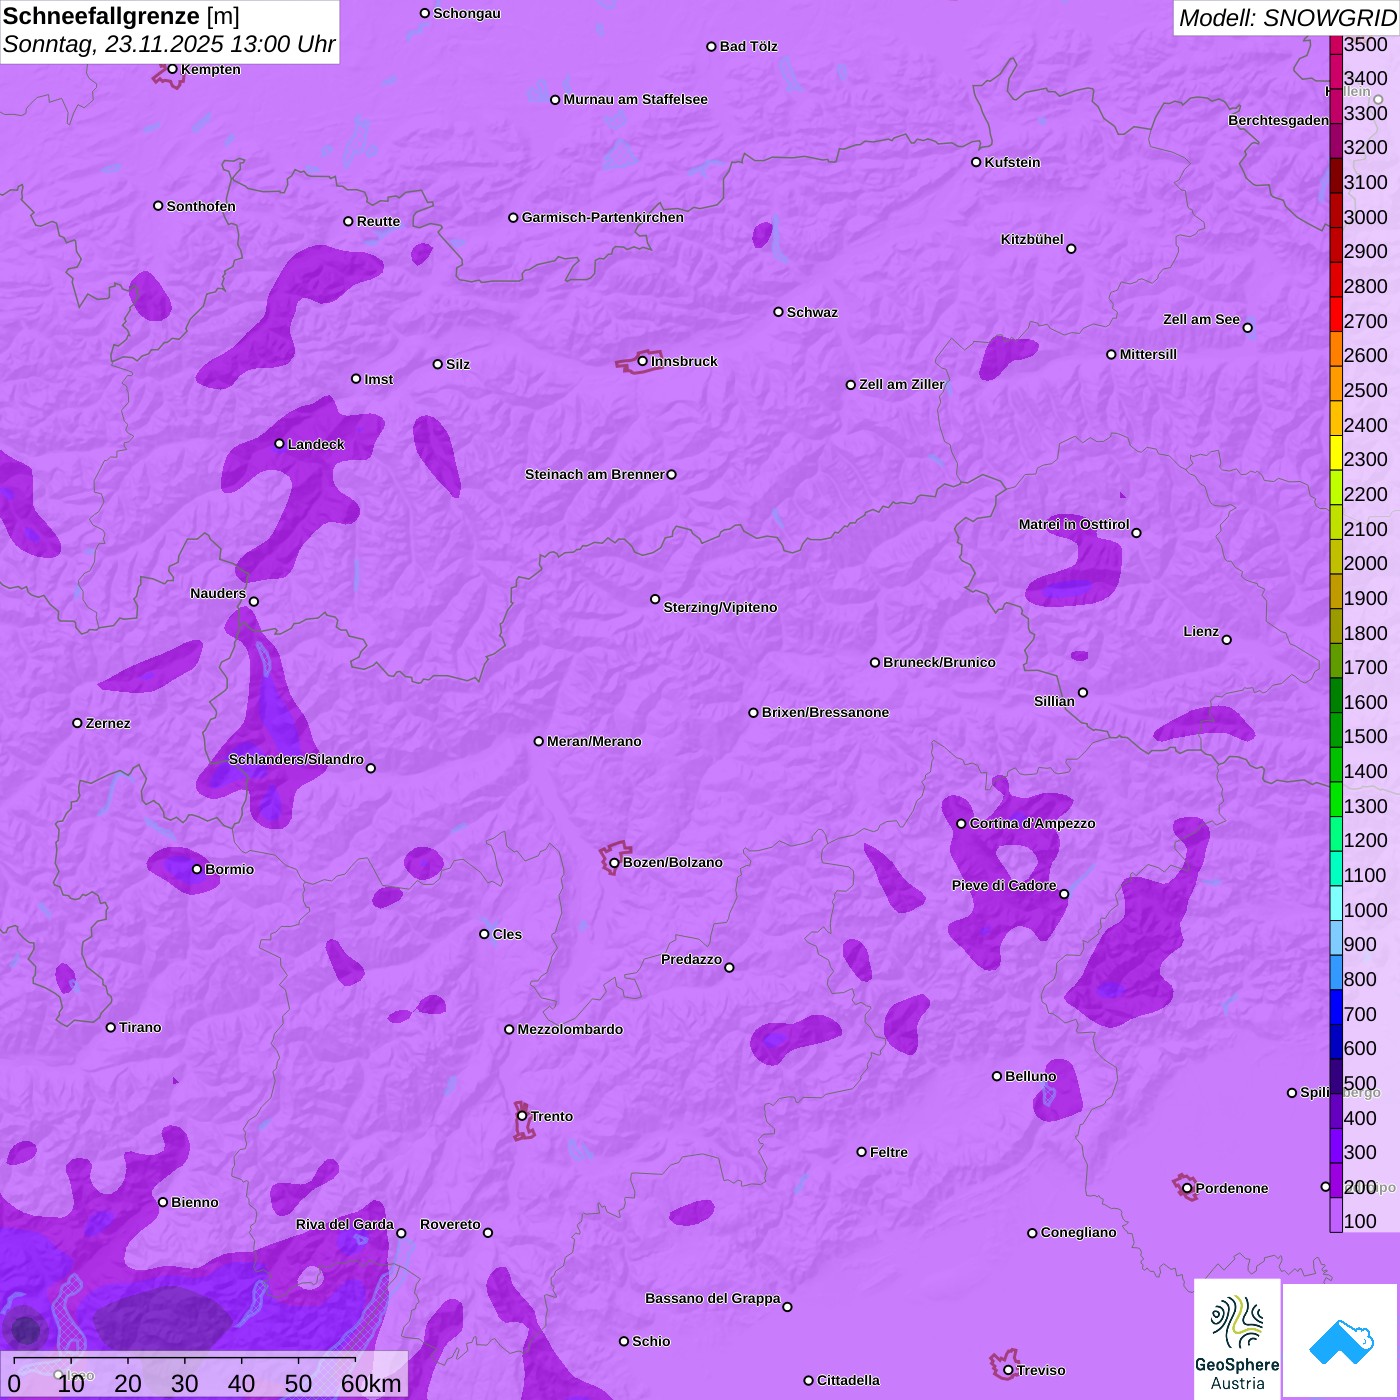The image size is (1400, 1400).
Task: Click the Zell am See location dot
Action: point(1247,328)
